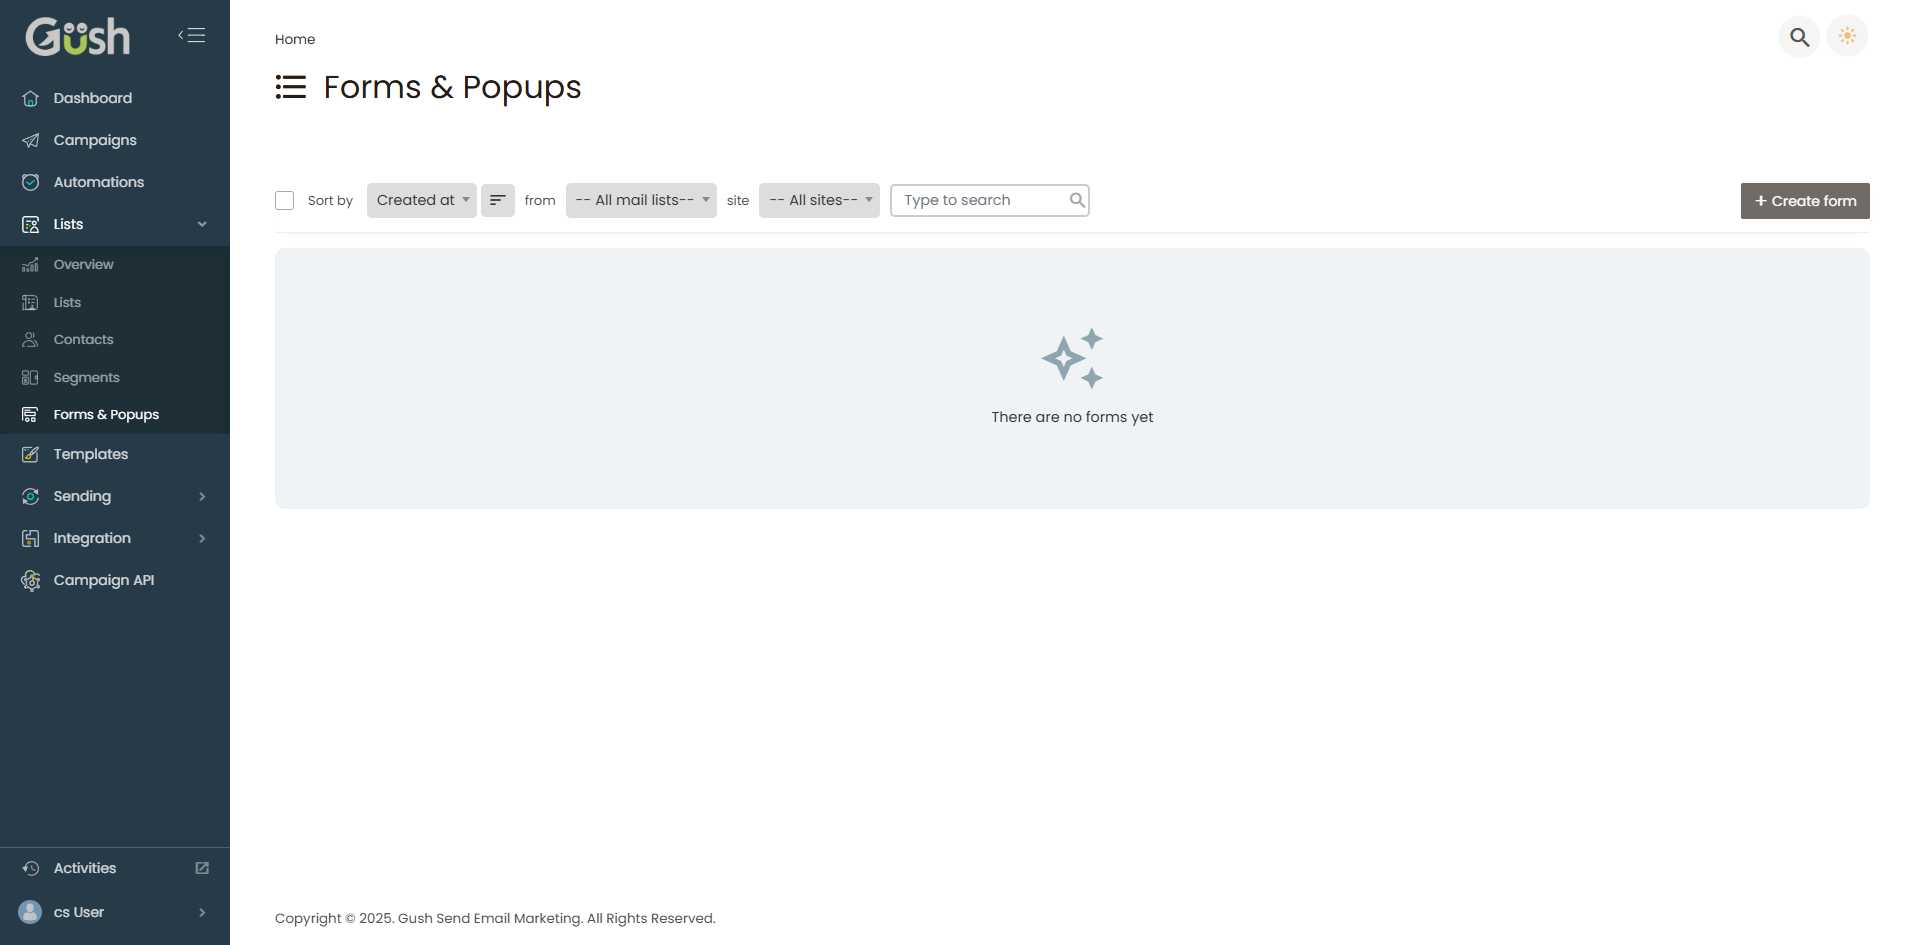Click the Segments icon

point(30,377)
